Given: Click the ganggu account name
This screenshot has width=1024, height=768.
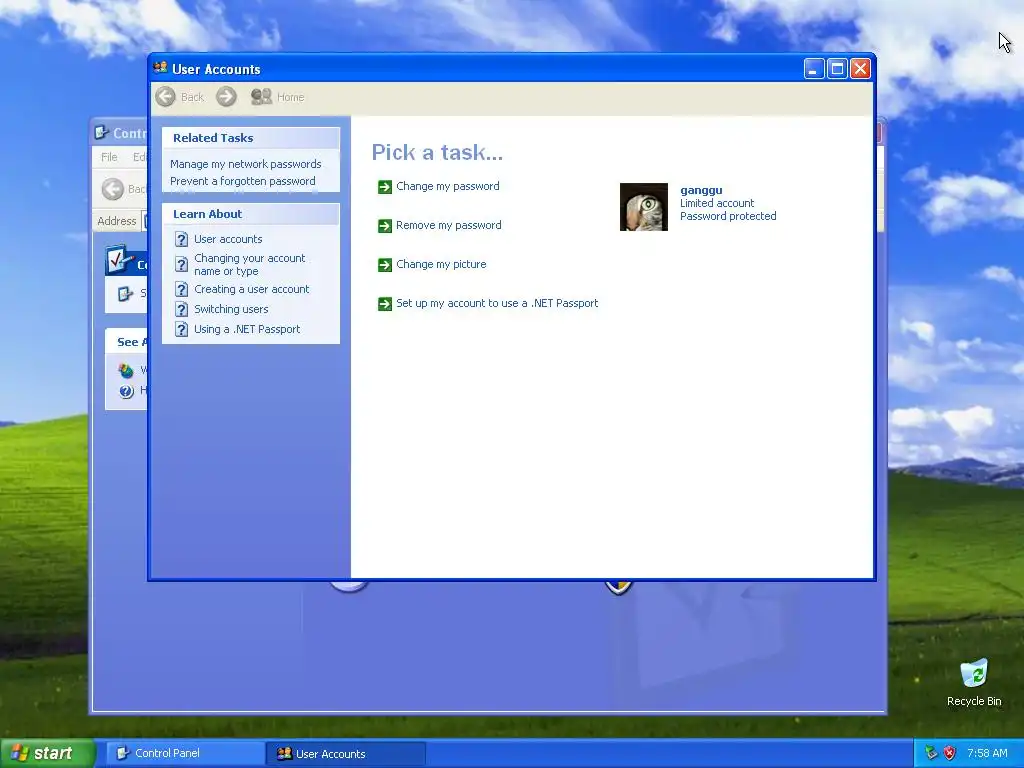Looking at the screenshot, I should (701, 190).
